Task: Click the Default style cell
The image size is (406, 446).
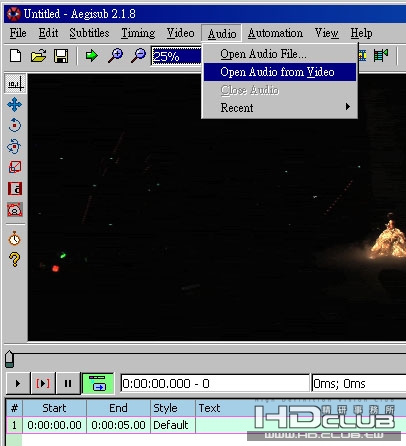Action: 173,425
